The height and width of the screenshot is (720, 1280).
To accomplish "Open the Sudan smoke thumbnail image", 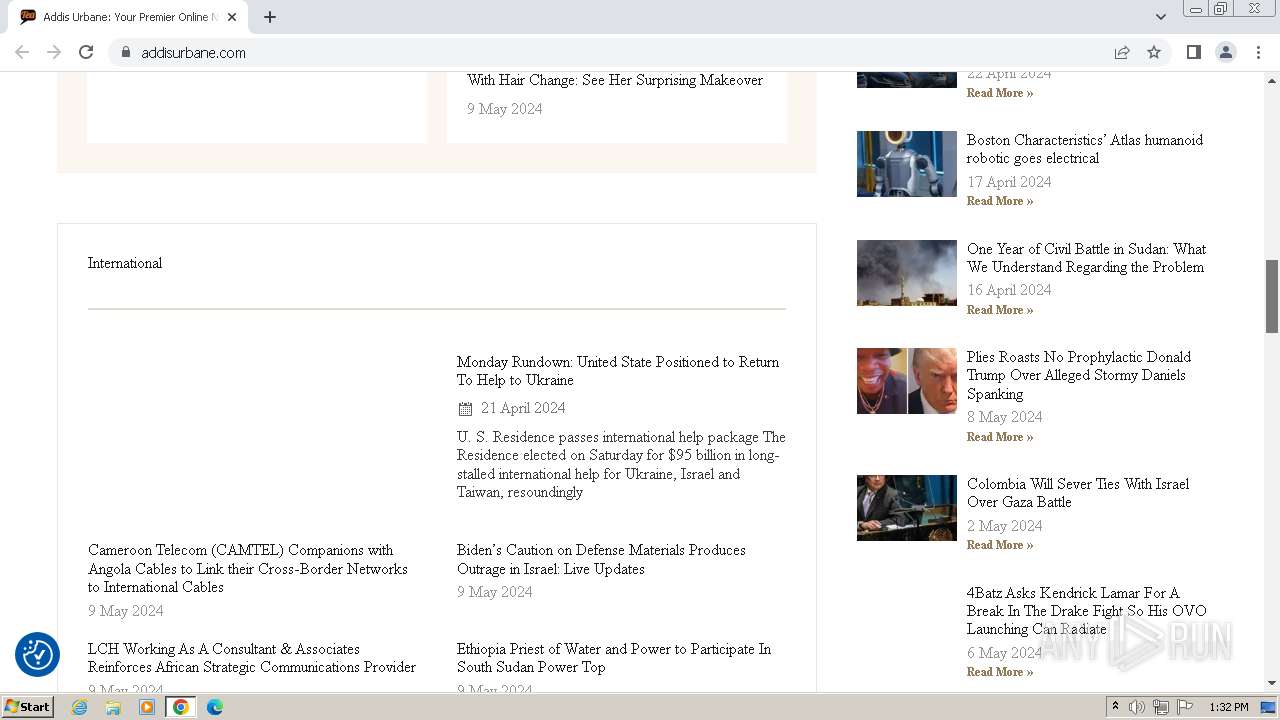I will [x=907, y=273].
